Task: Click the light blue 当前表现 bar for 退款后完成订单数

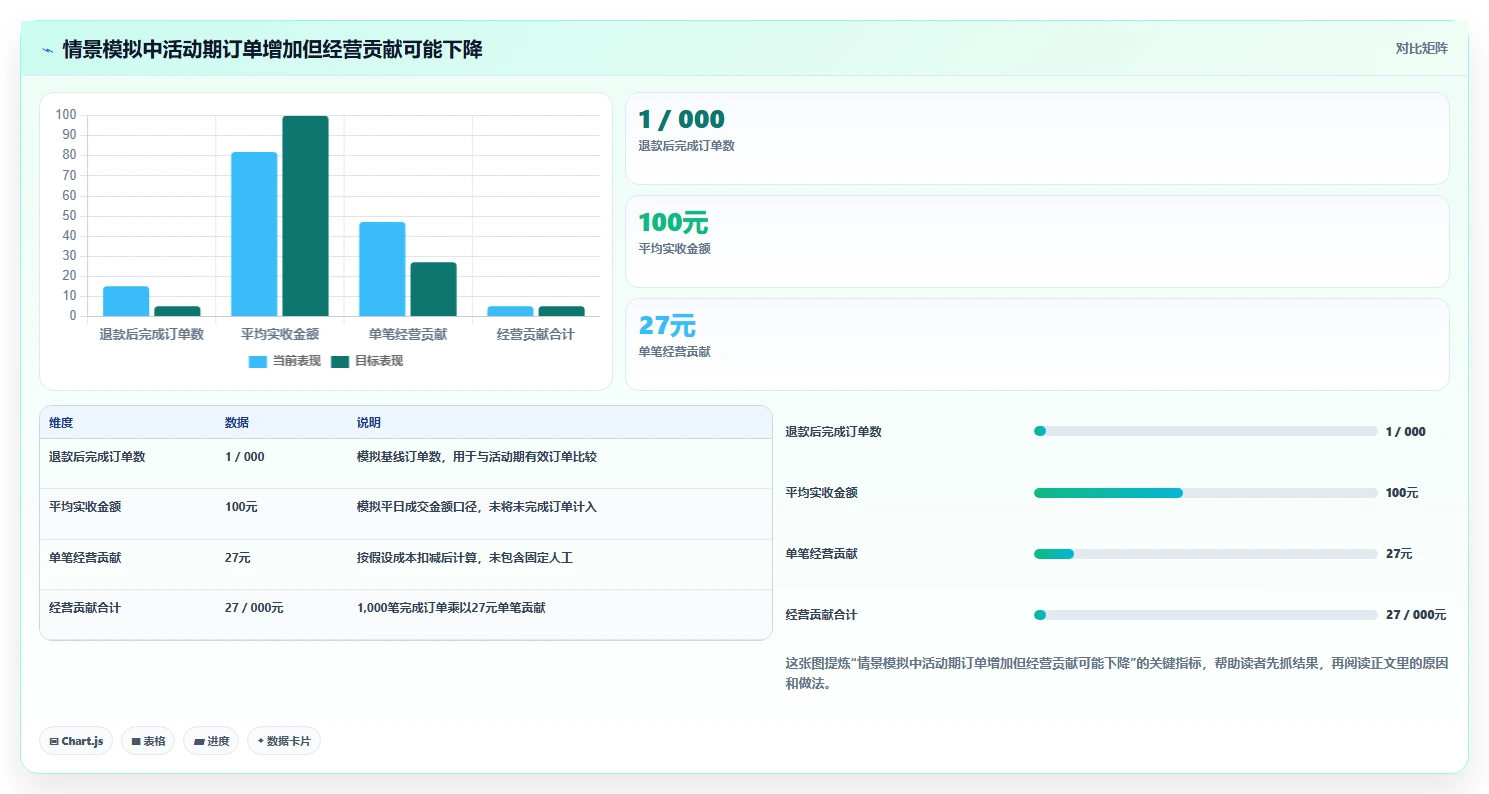Action: point(126,301)
